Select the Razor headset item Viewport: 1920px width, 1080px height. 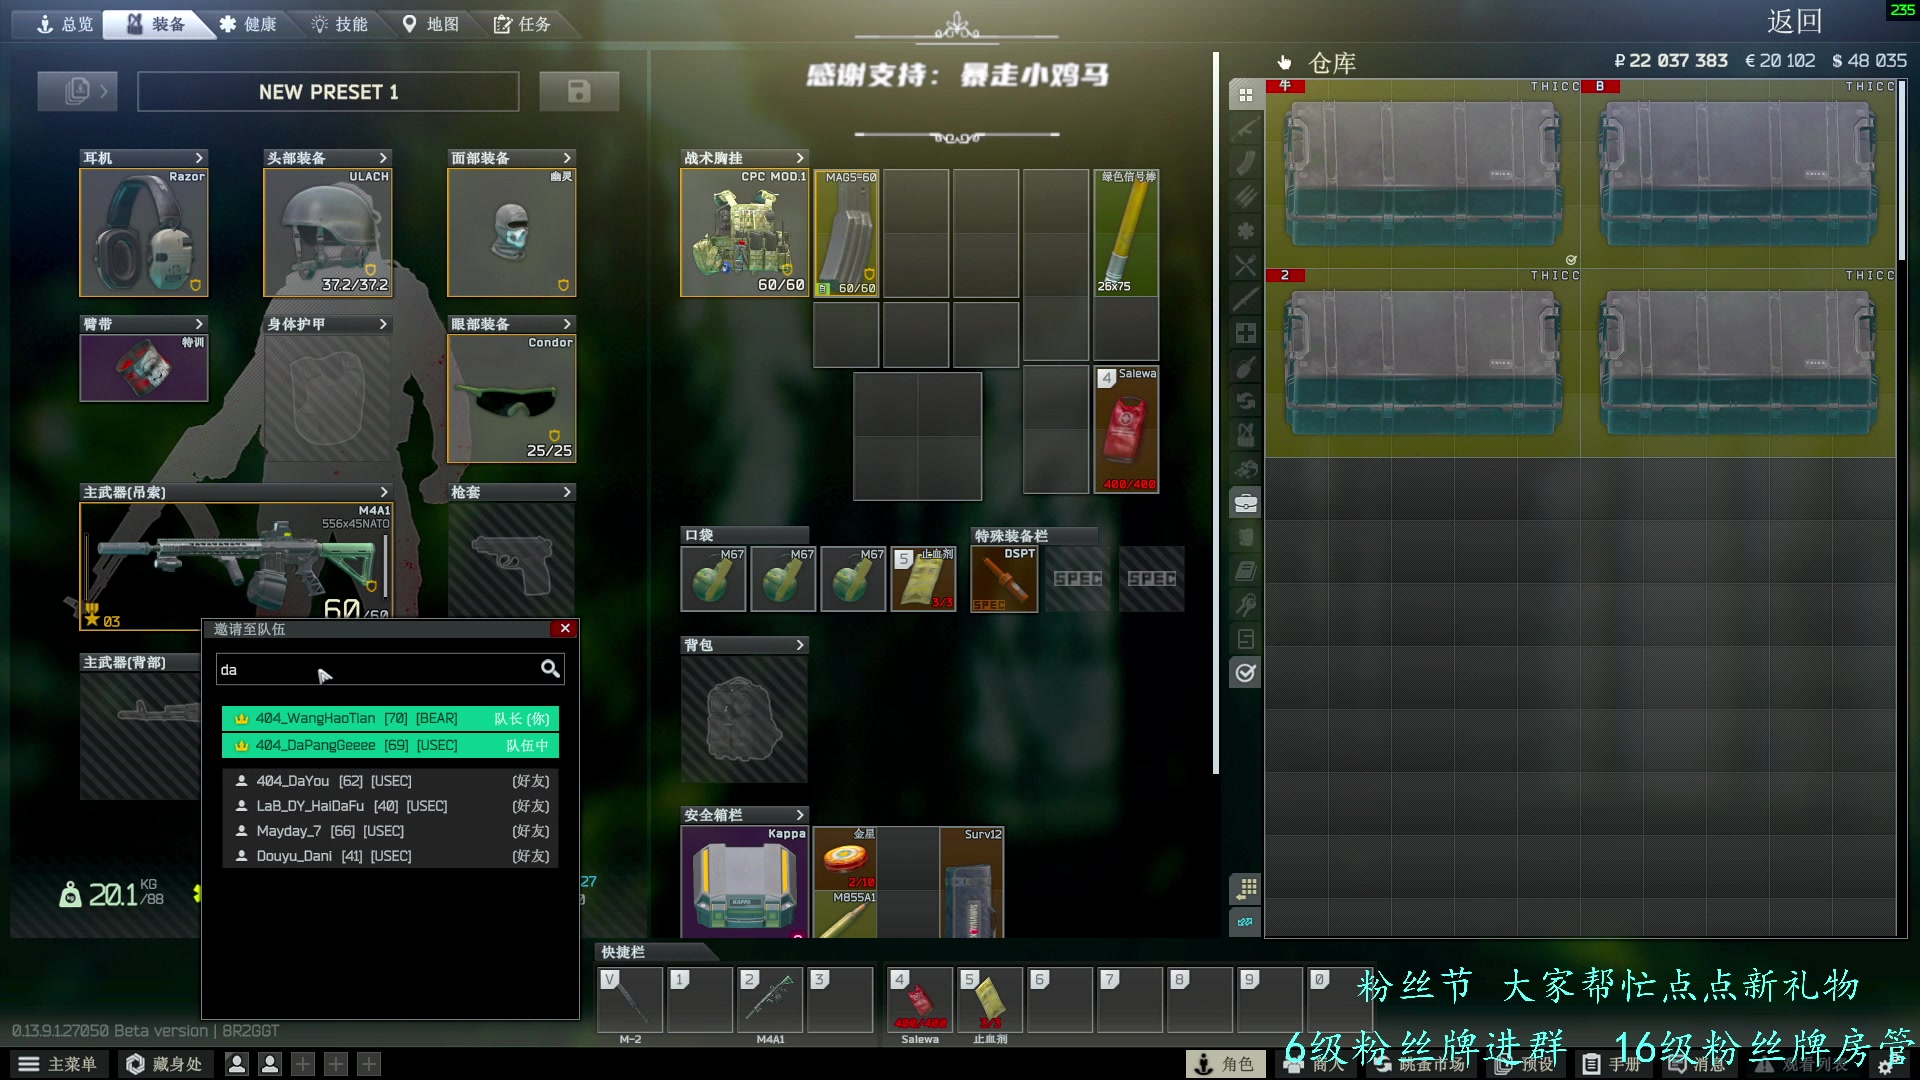pyautogui.click(x=144, y=232)
